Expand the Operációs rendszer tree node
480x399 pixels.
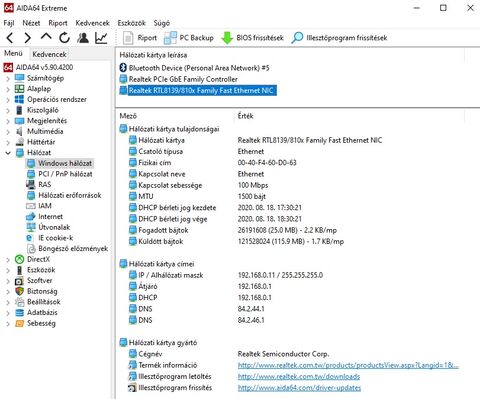8,100
